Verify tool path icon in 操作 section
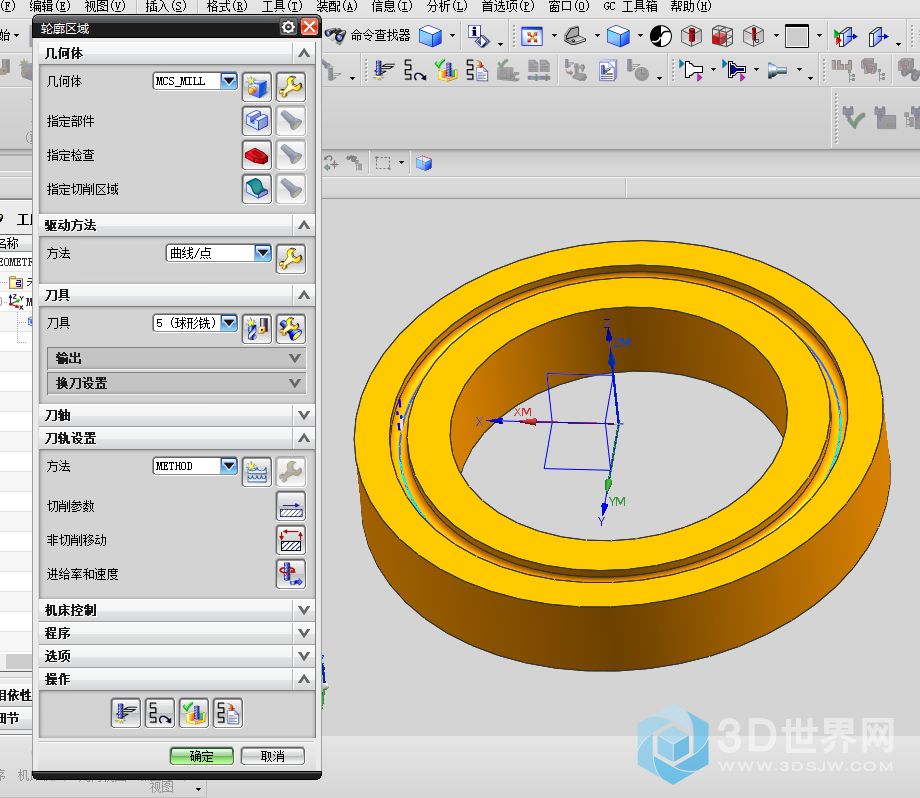This screenshot has height=798, width=920. [194, 713]
